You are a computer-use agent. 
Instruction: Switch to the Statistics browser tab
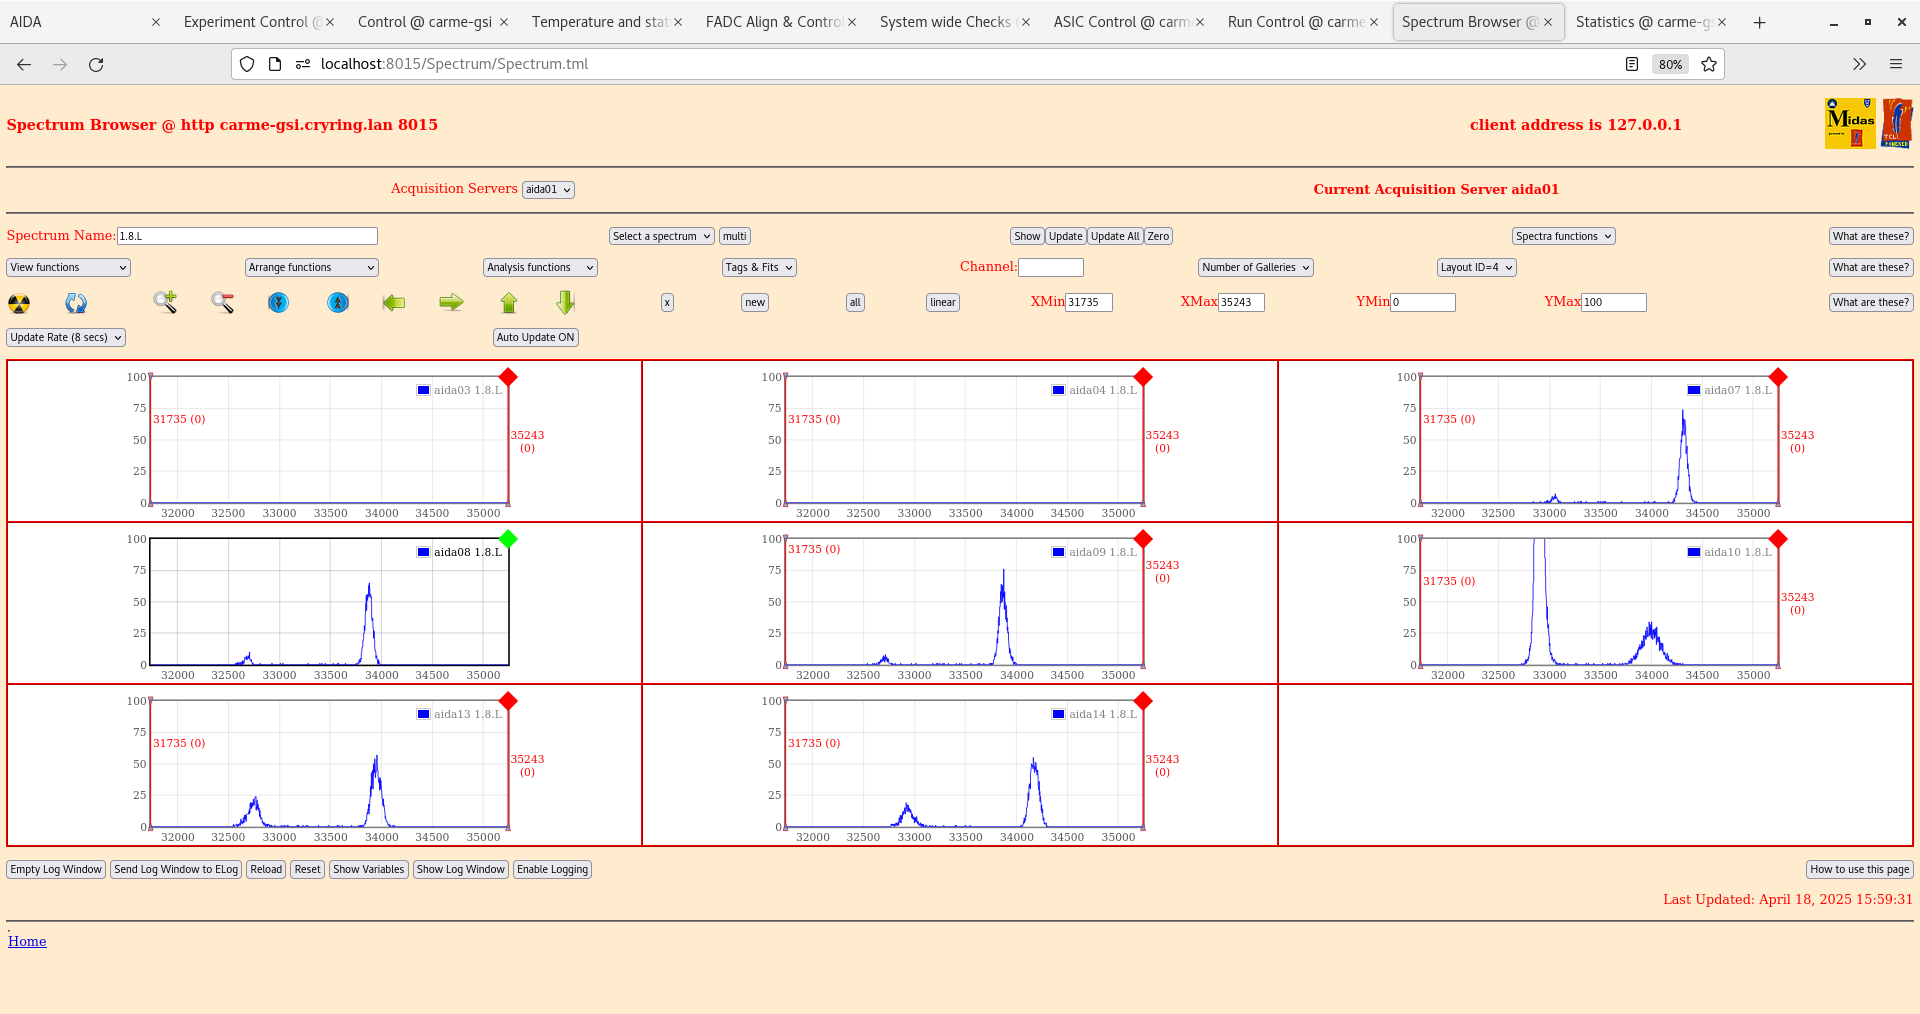tap(1642, 22)
